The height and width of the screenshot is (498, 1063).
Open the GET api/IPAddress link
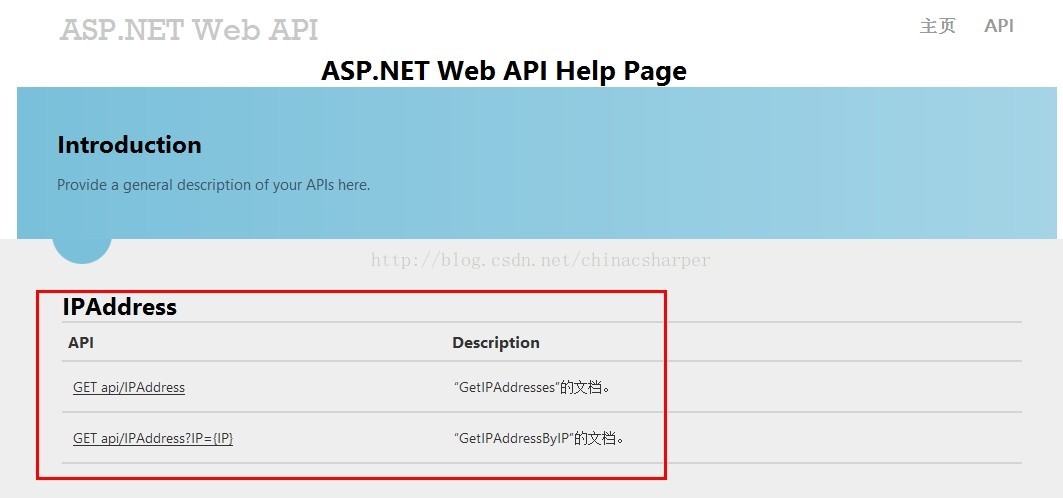click(129, 388)
